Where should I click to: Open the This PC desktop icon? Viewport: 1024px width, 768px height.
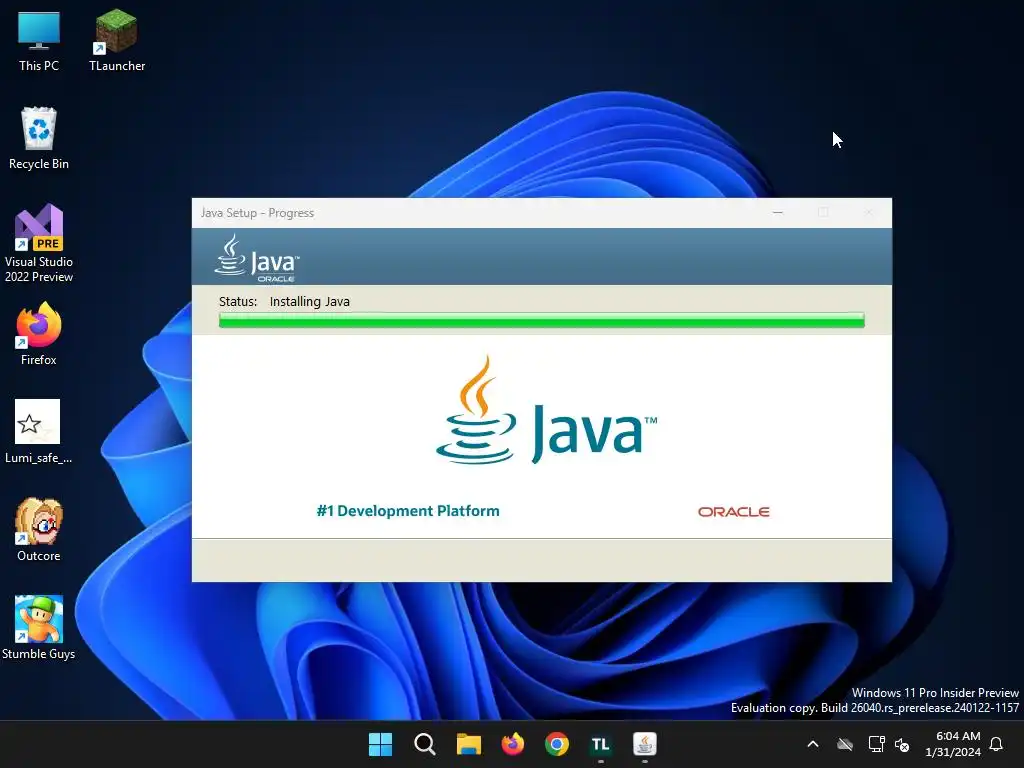click(x=39, y=41)
